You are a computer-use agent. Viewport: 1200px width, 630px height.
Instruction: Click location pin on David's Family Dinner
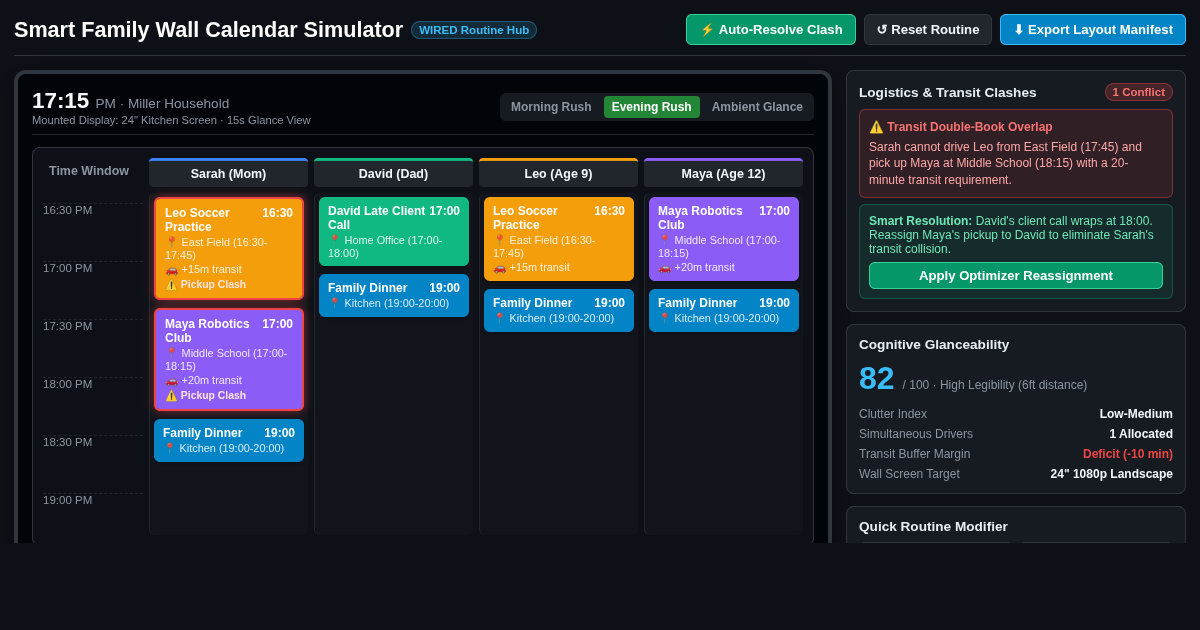pos(334,303)
